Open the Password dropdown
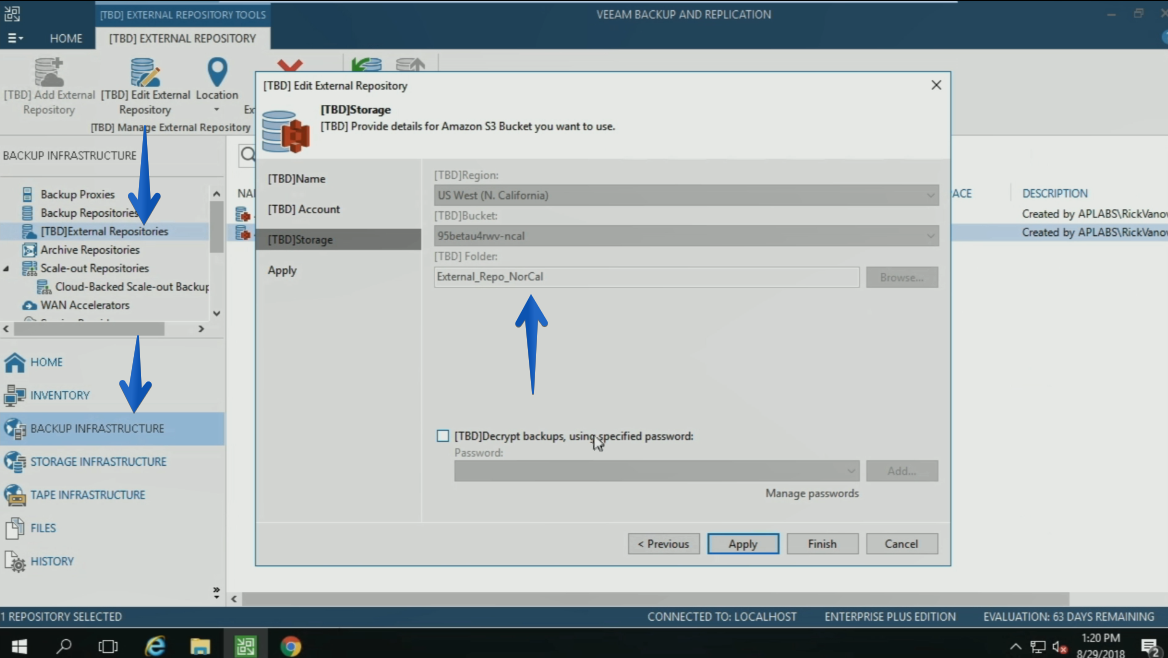 [x=656, y=471]
